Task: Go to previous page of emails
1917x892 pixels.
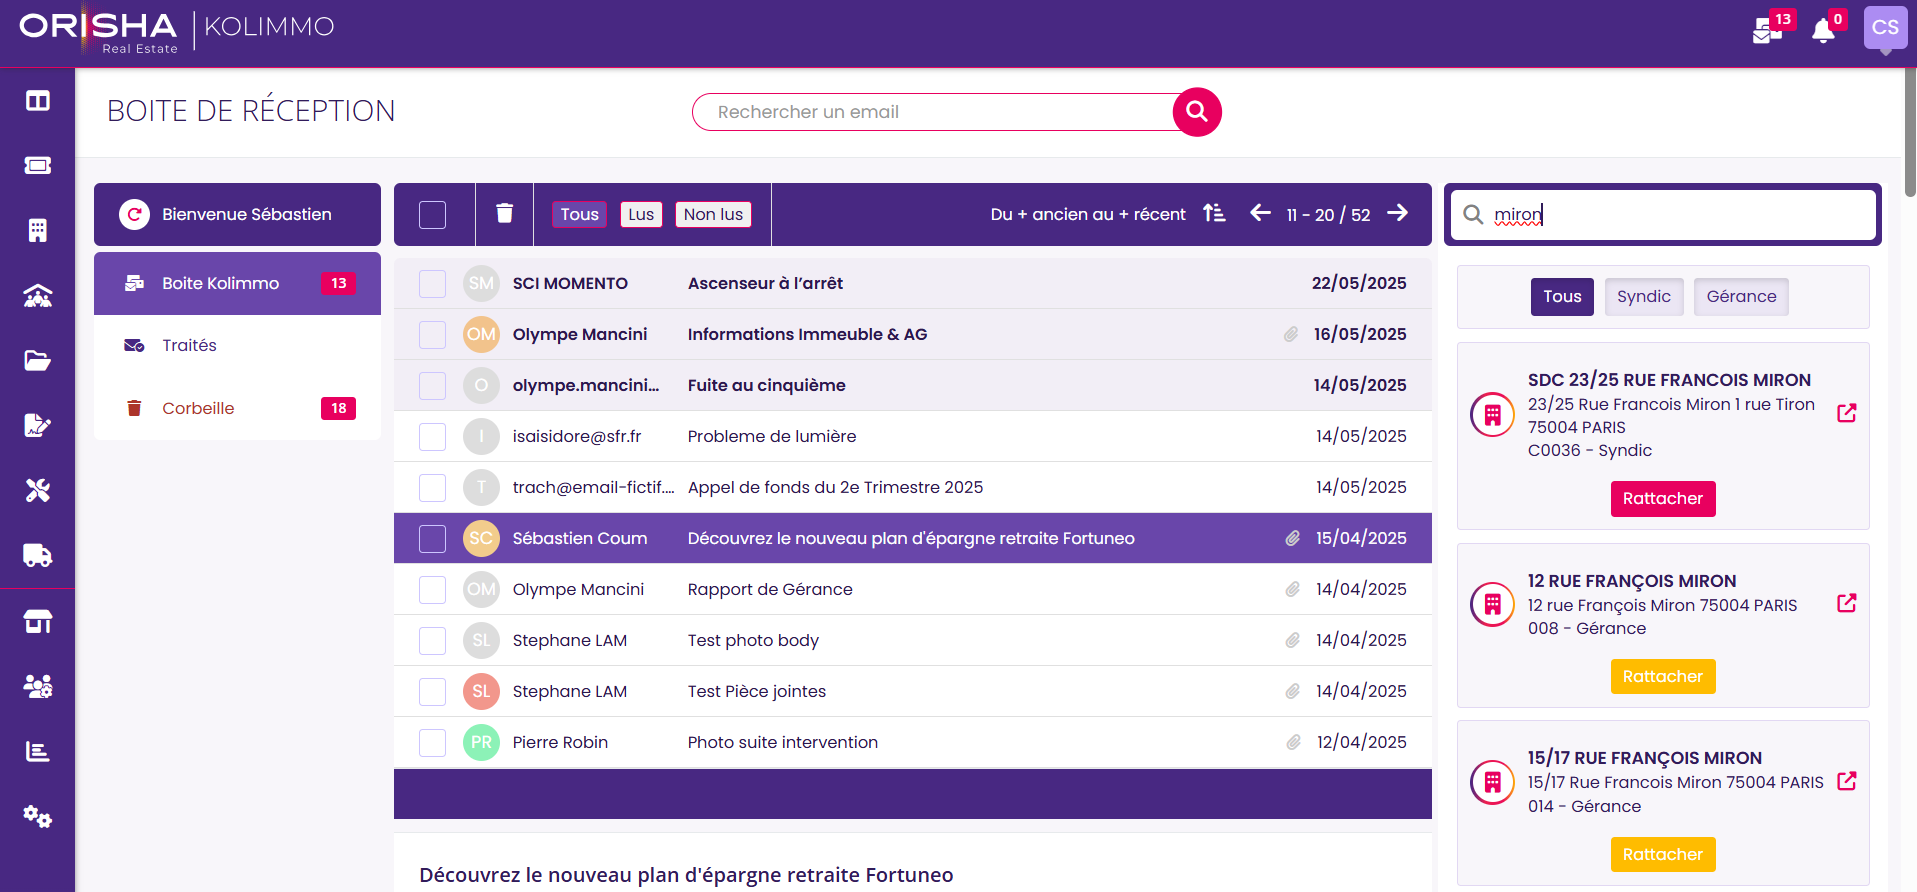Action: 1260,213
